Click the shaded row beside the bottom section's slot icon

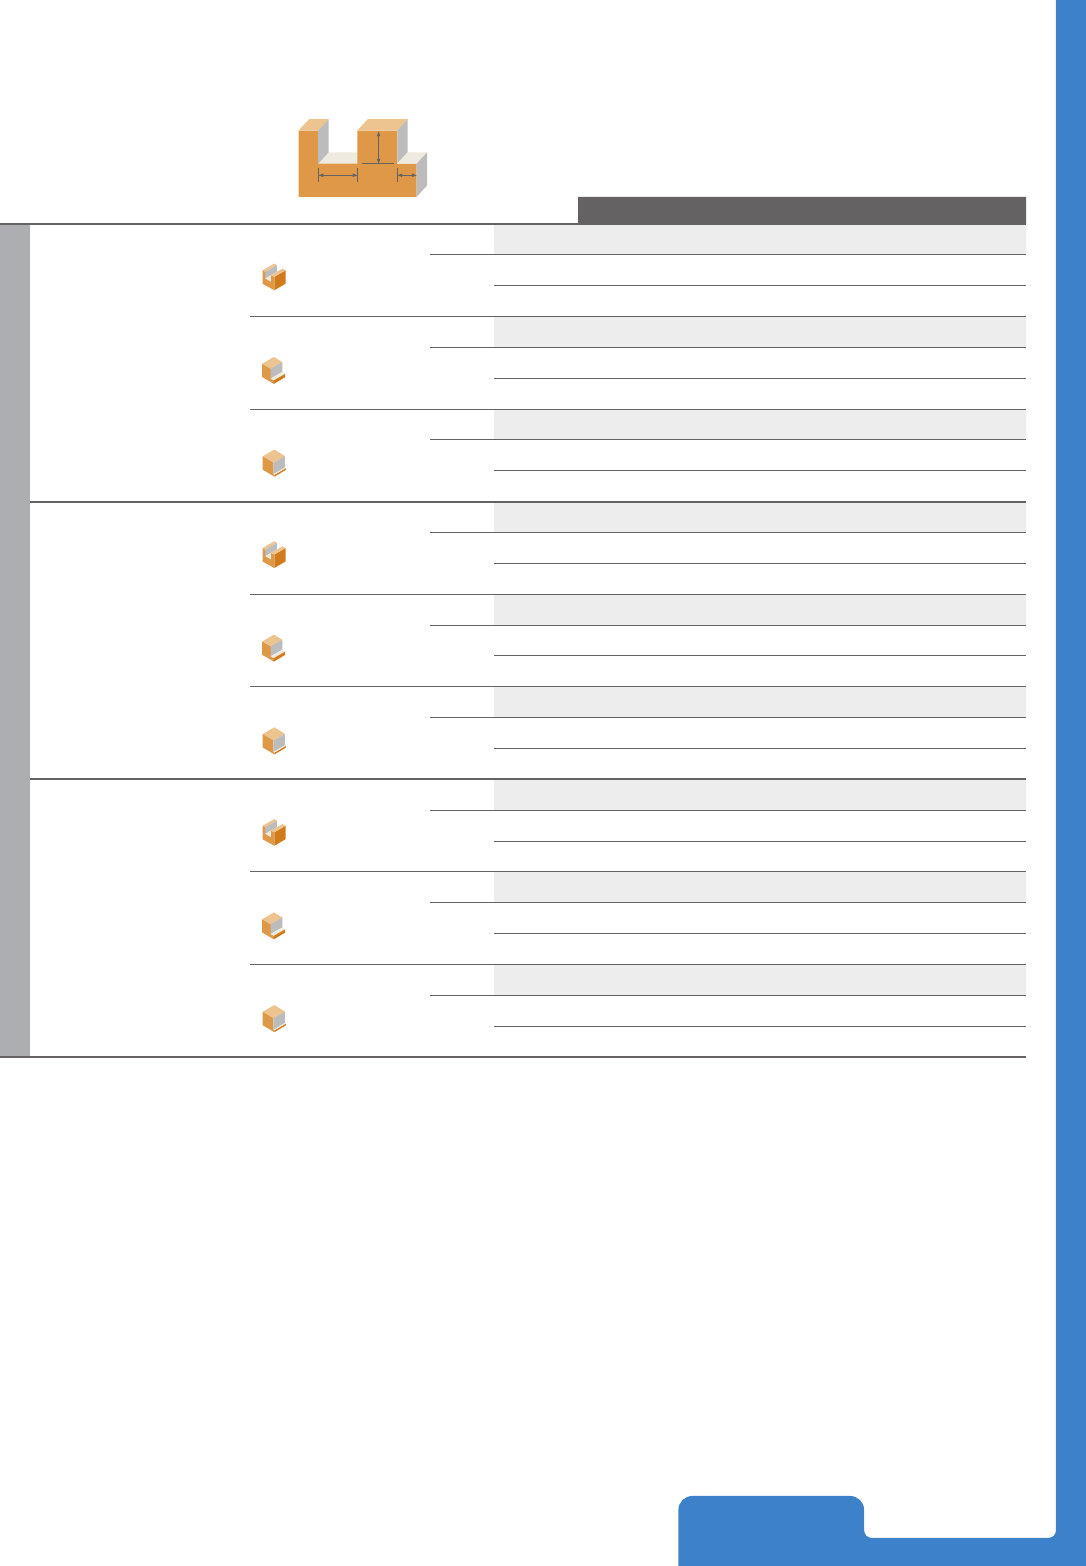point(760,795)
